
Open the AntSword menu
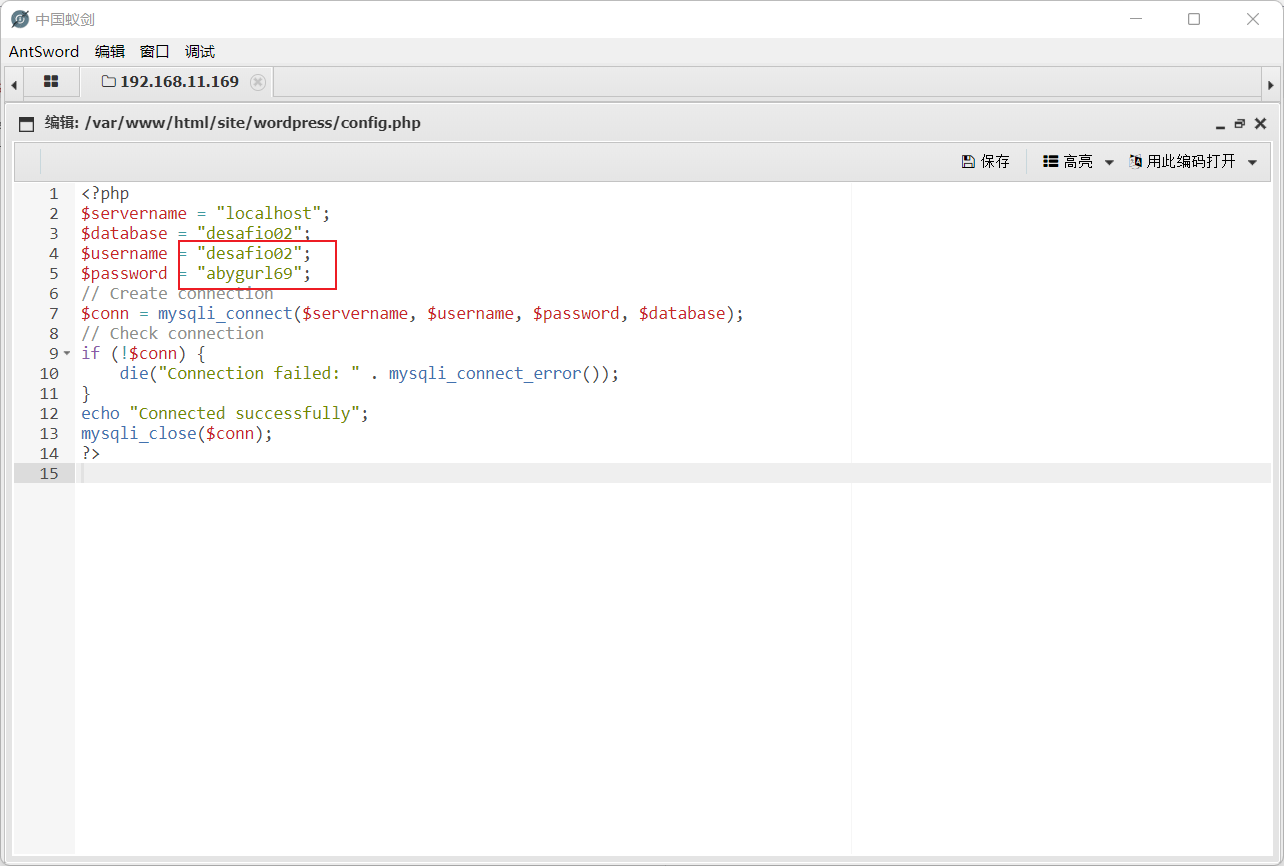coord(44,52)
